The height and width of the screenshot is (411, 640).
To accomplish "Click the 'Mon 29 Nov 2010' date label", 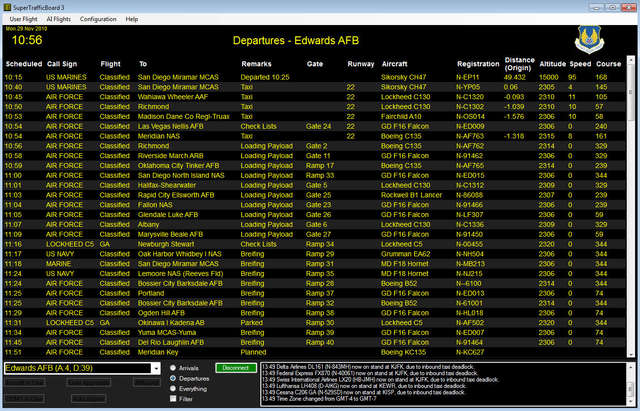I will point(26,29).
